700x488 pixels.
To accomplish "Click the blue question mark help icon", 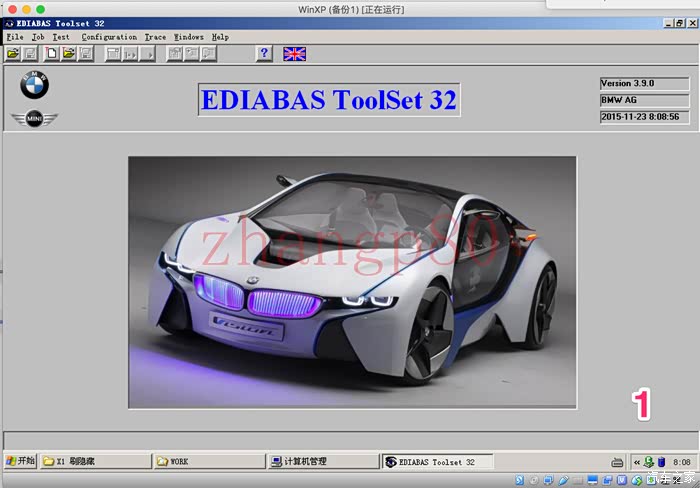I will [264, 54].
